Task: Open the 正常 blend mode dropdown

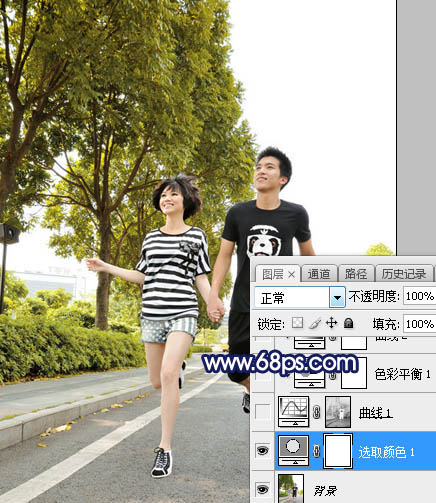Action: pyautogui.click(x=337, y=297)
